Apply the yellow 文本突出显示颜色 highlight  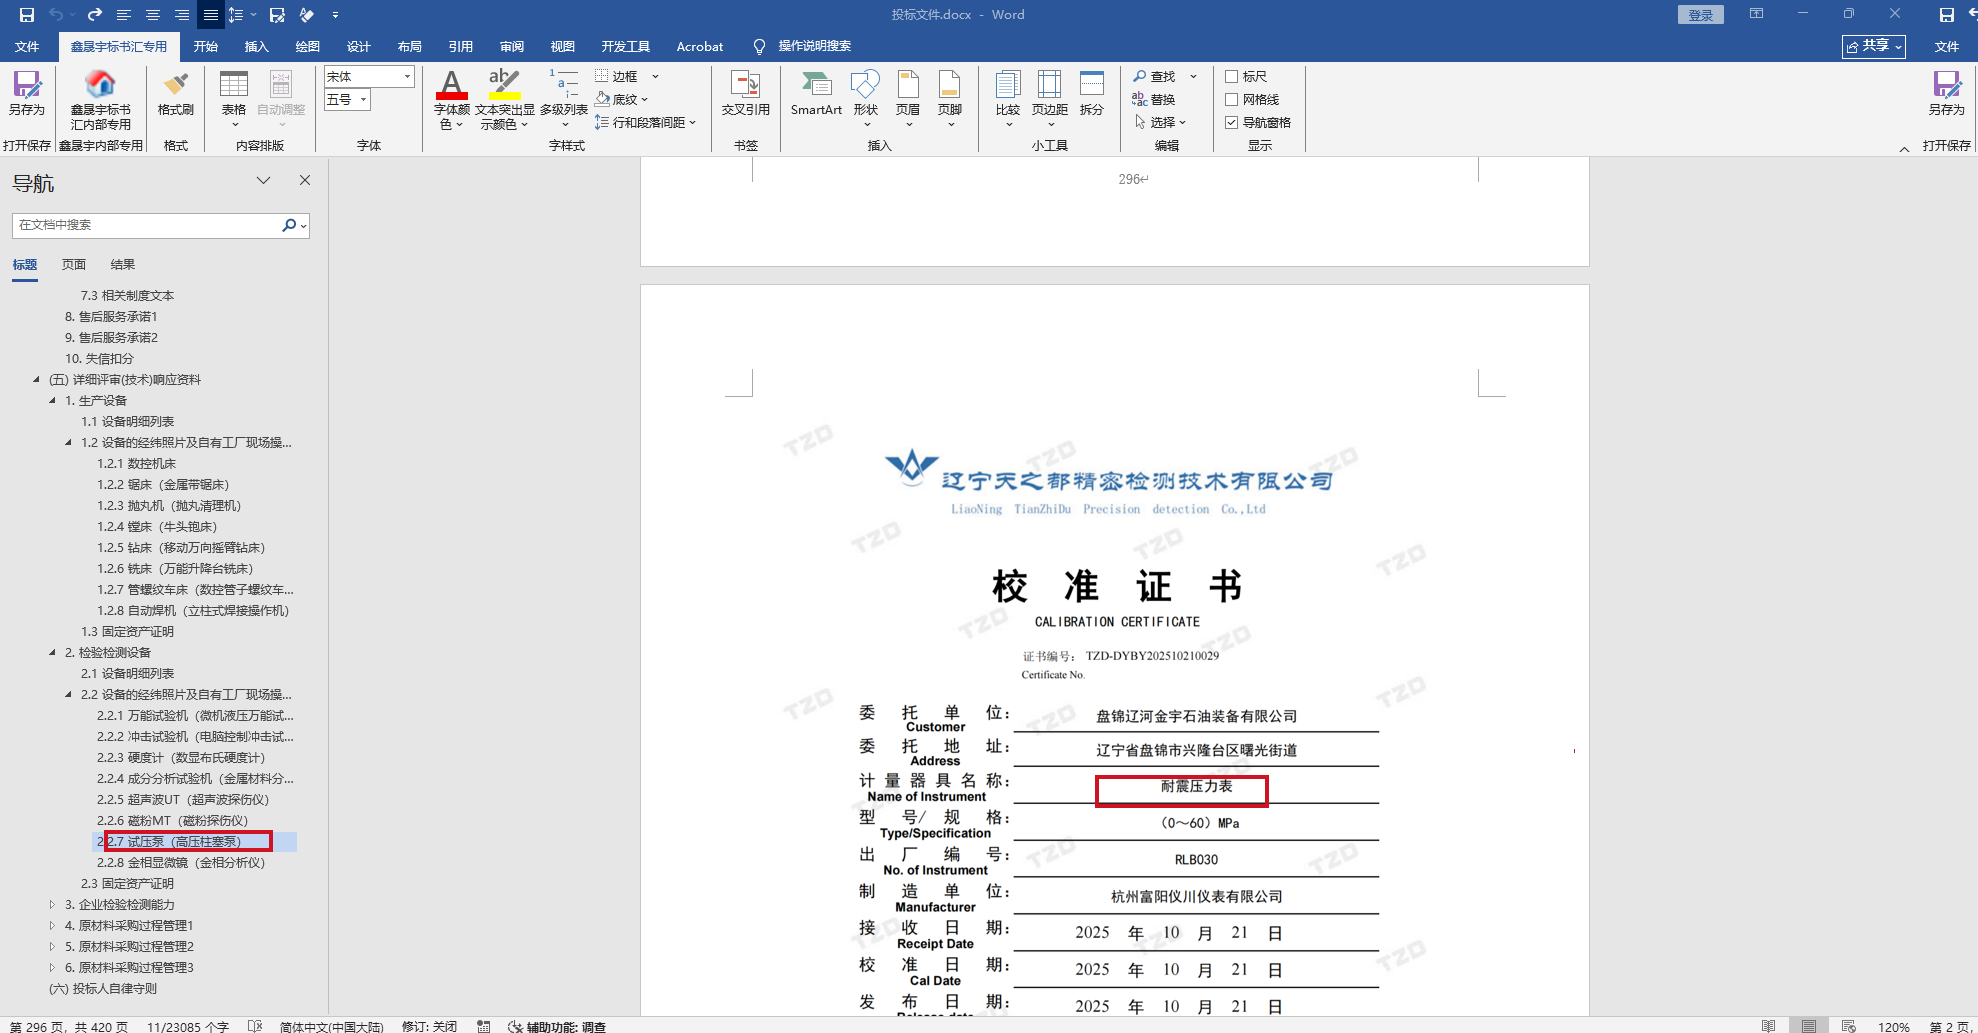click(x=504, y=99)
